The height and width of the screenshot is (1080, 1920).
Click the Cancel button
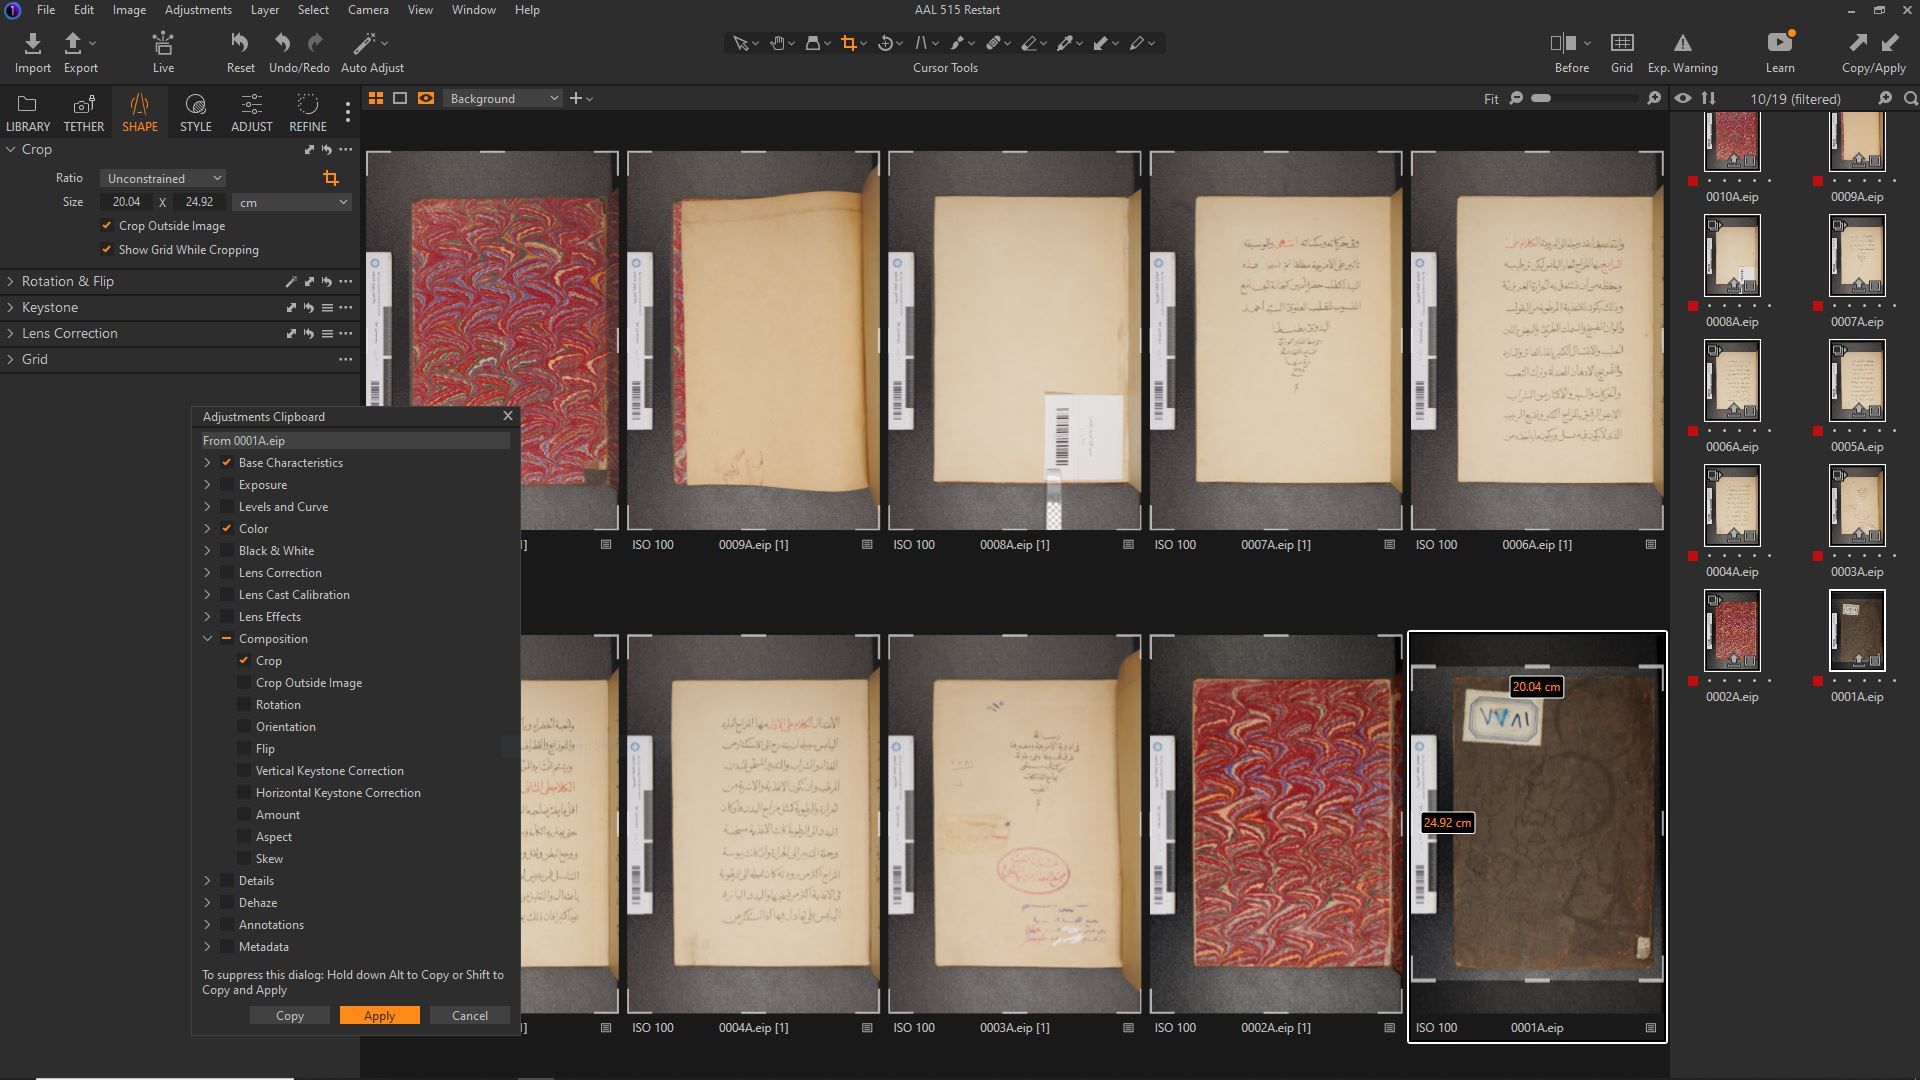(469, 1015)
